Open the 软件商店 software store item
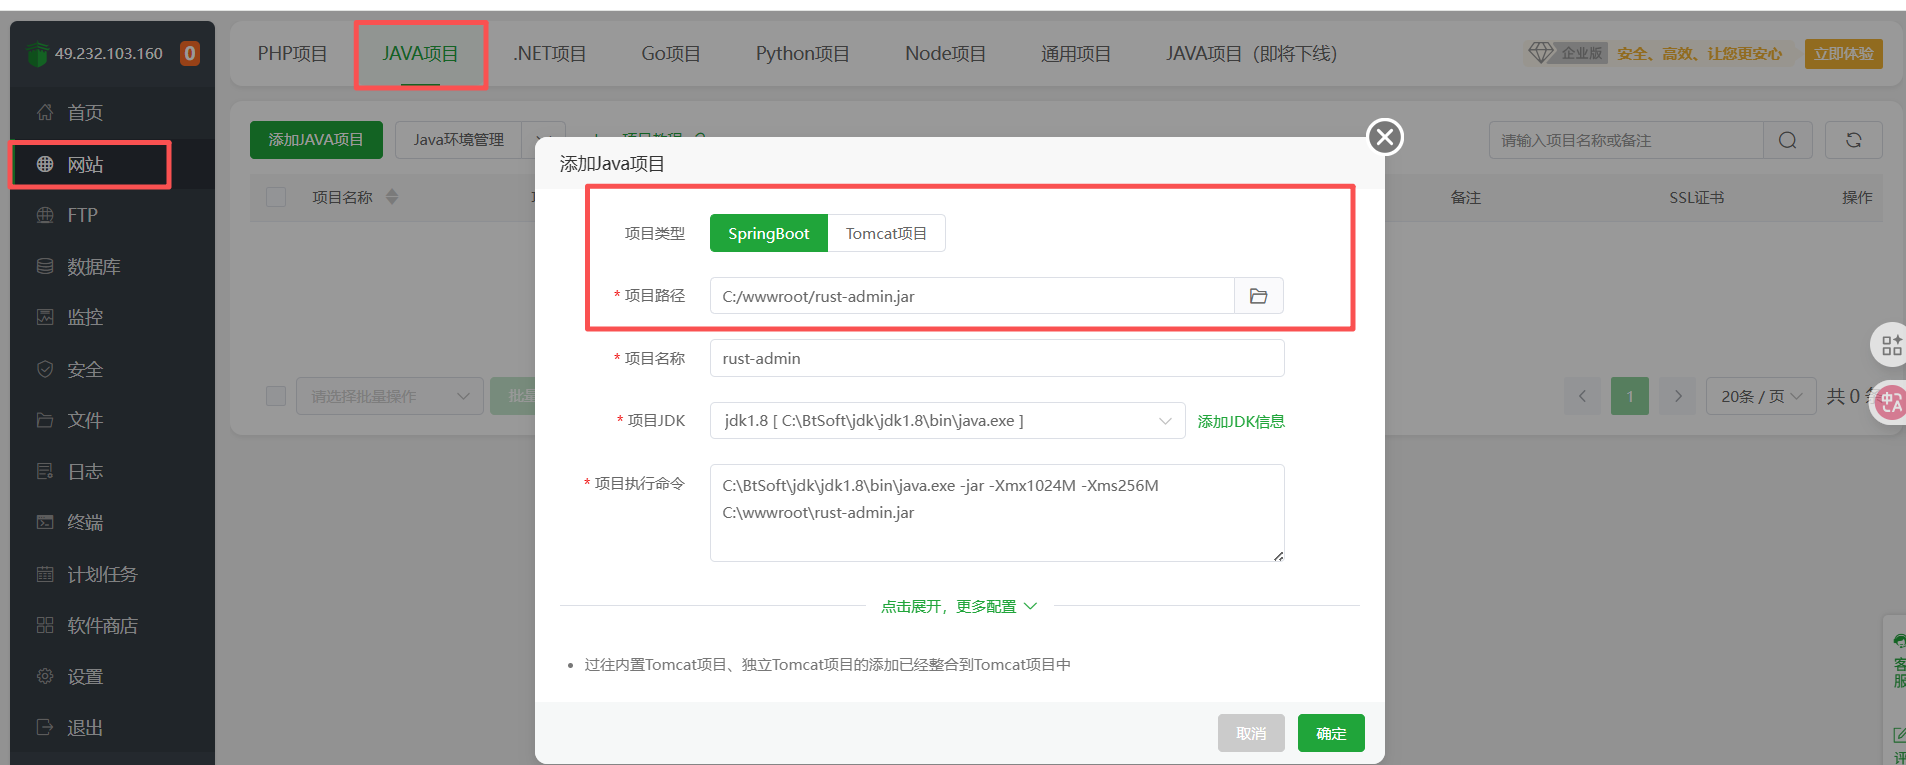Screen dimensions: 1906x765 [102, 626]
